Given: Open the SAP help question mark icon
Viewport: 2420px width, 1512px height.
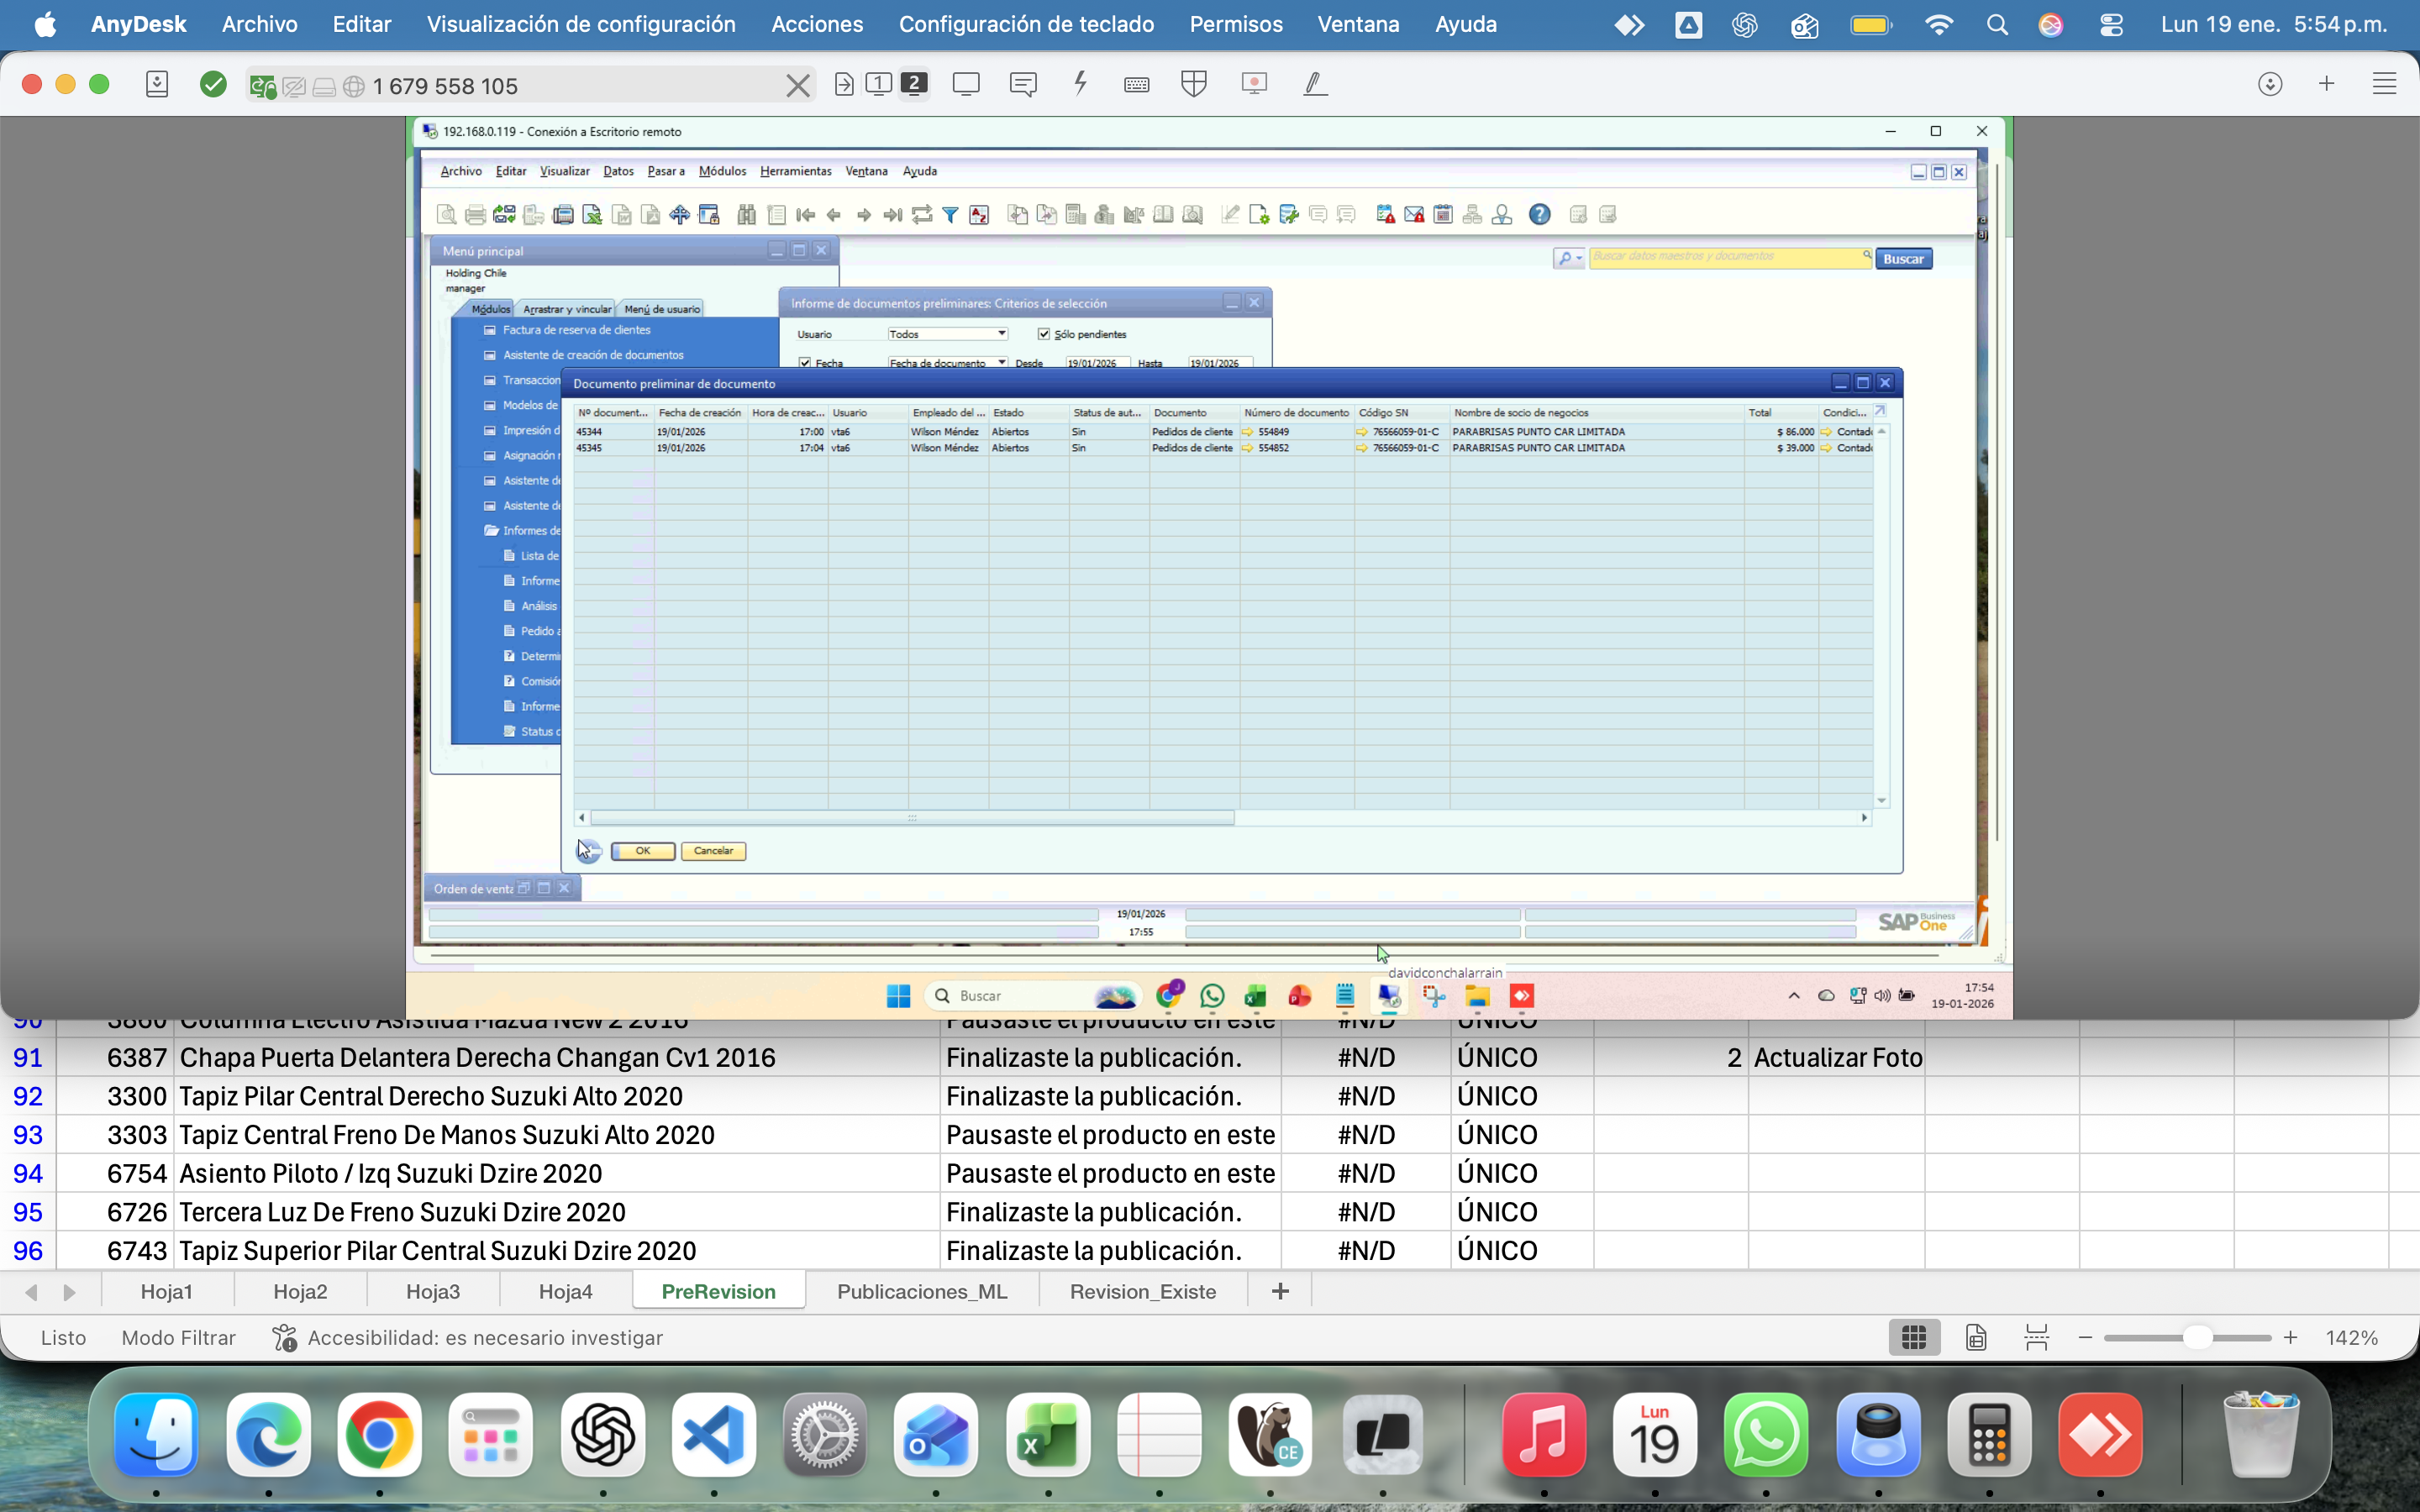Looking at the screenshot, I should pyautogui.click(x=1540, y=214).
